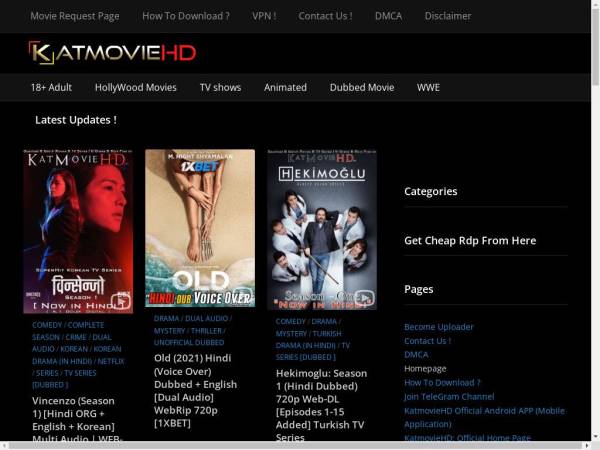The width and height of the screenshot is (600, 450).
Task: Open Contact Us ! in Pages sidebar
Action: (x=427, y=341)
